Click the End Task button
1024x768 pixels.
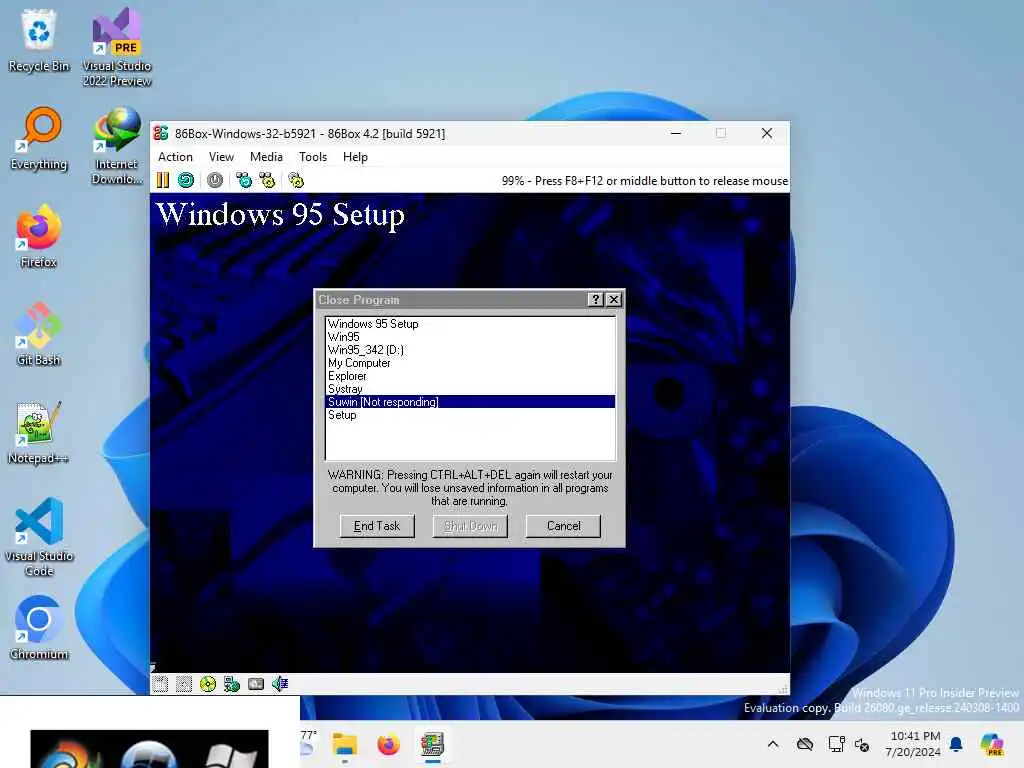point(377,526)
